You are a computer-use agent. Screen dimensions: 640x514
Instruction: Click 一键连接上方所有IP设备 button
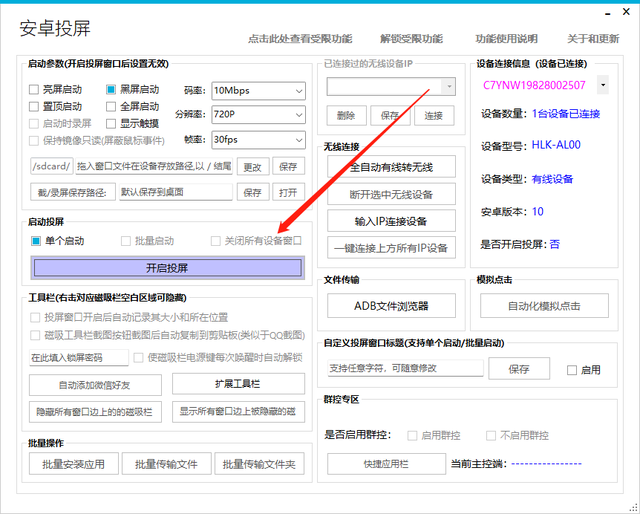click(391, 247)
